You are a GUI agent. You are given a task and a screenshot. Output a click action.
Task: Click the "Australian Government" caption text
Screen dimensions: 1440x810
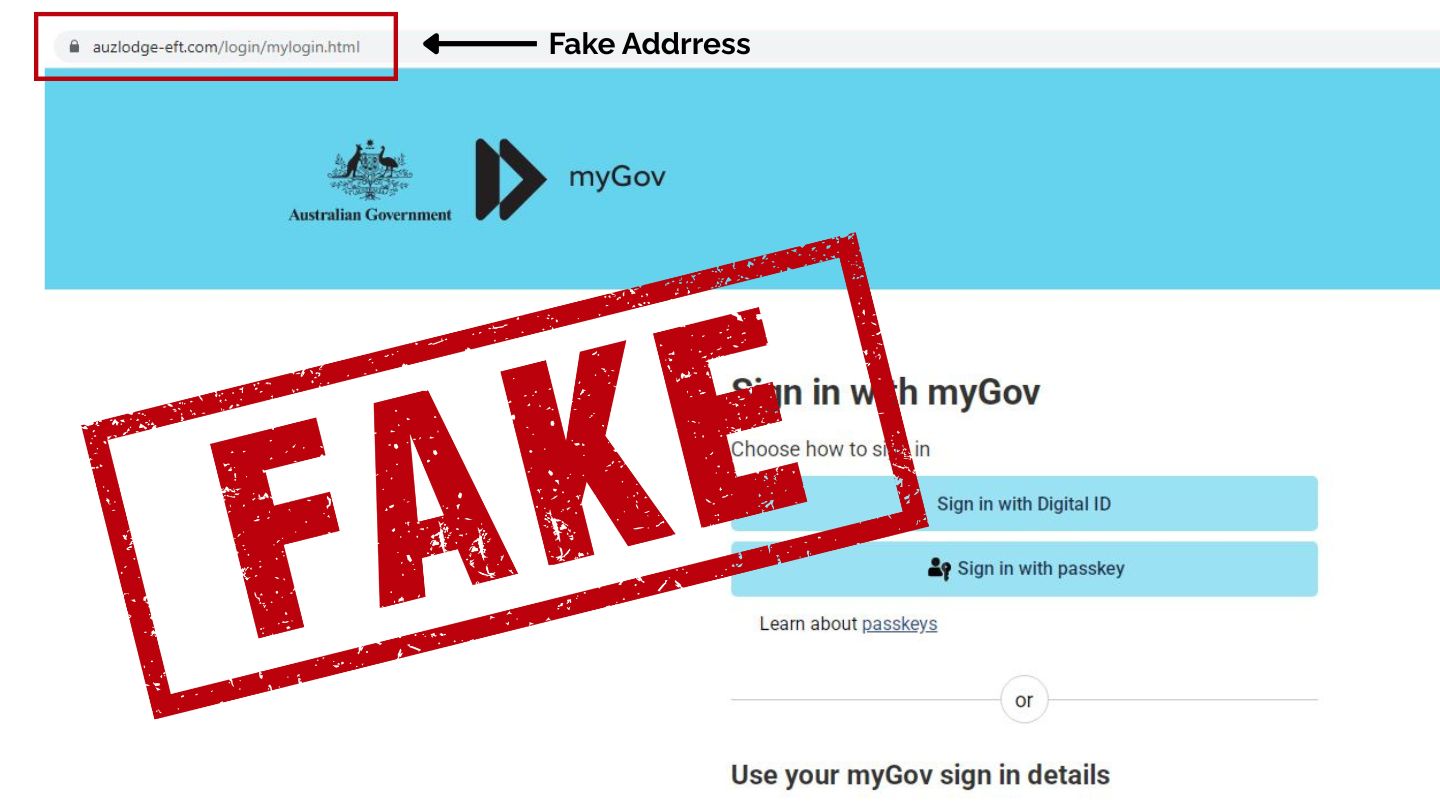click(x=370, y=214)
